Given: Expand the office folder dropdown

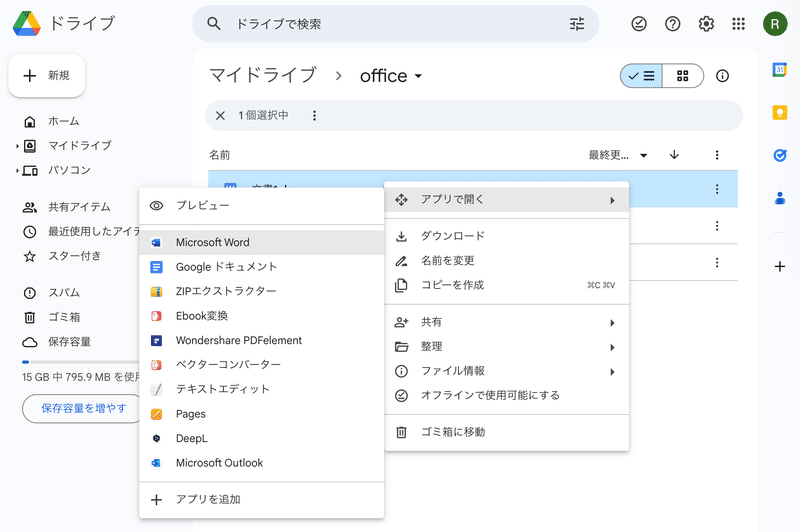Looking at the screenshot, I should pos(418,77).
